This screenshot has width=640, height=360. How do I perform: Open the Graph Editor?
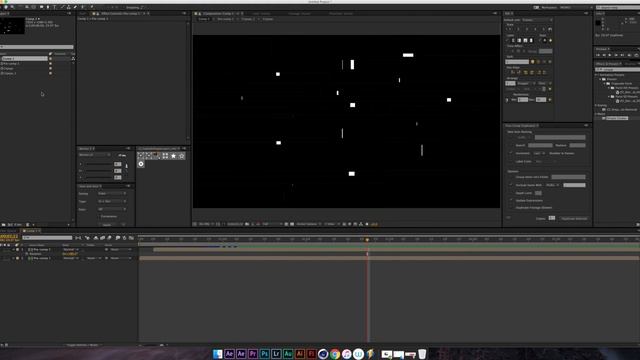pos(131,238)
